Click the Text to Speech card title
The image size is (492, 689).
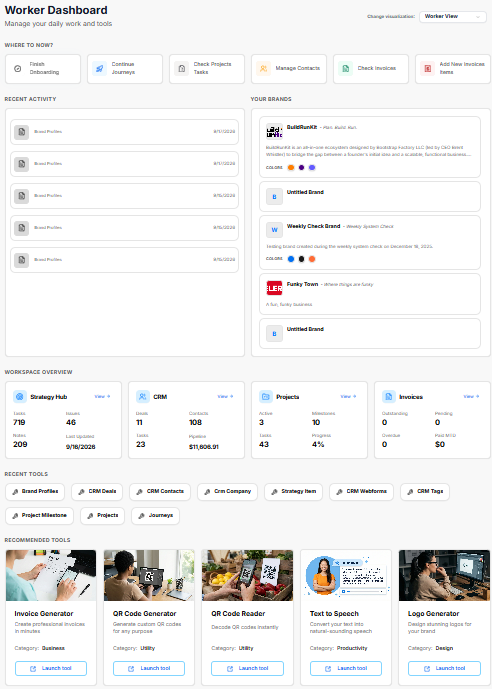pyautogui.click(x=334, y=613)
